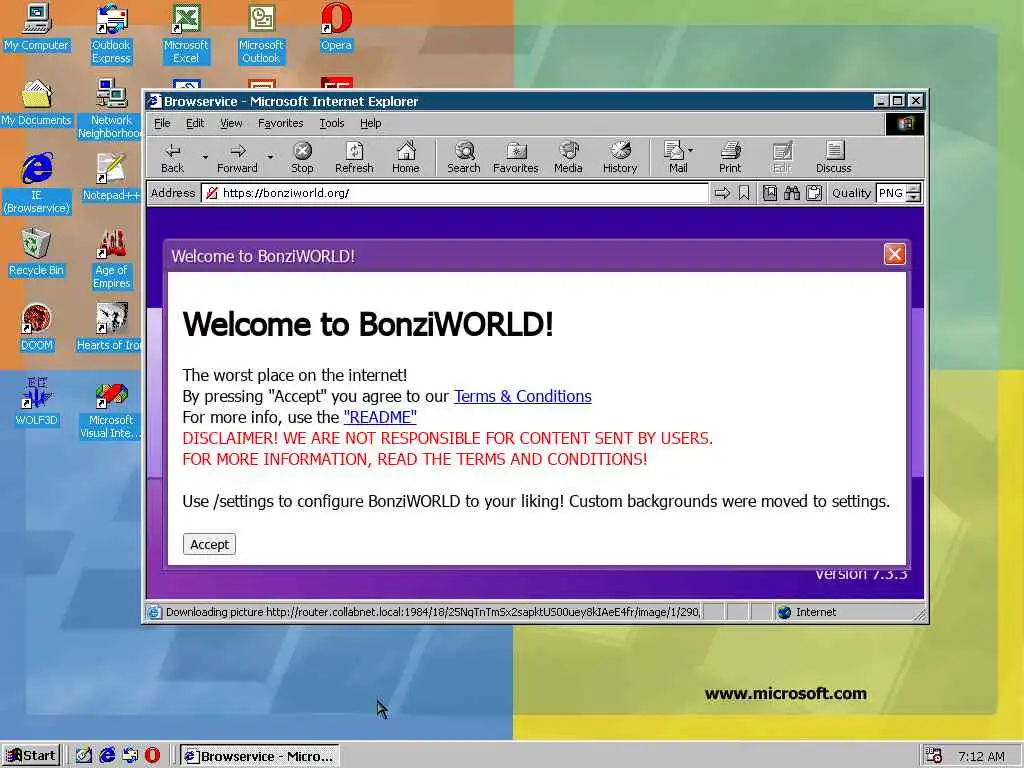Open the Help menu
The width and height of the screenshot is (1024, 768).
coord(370,123)
